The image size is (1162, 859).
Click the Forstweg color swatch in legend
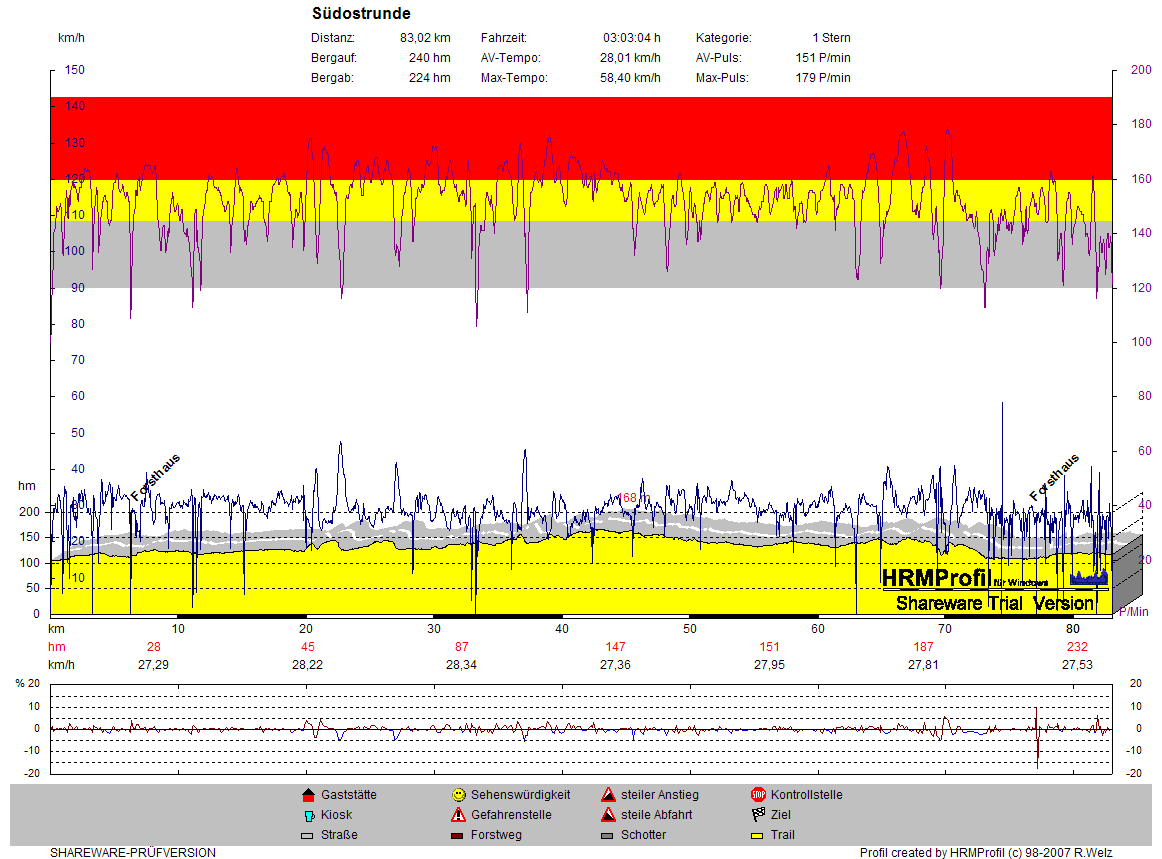coord(458,835)
